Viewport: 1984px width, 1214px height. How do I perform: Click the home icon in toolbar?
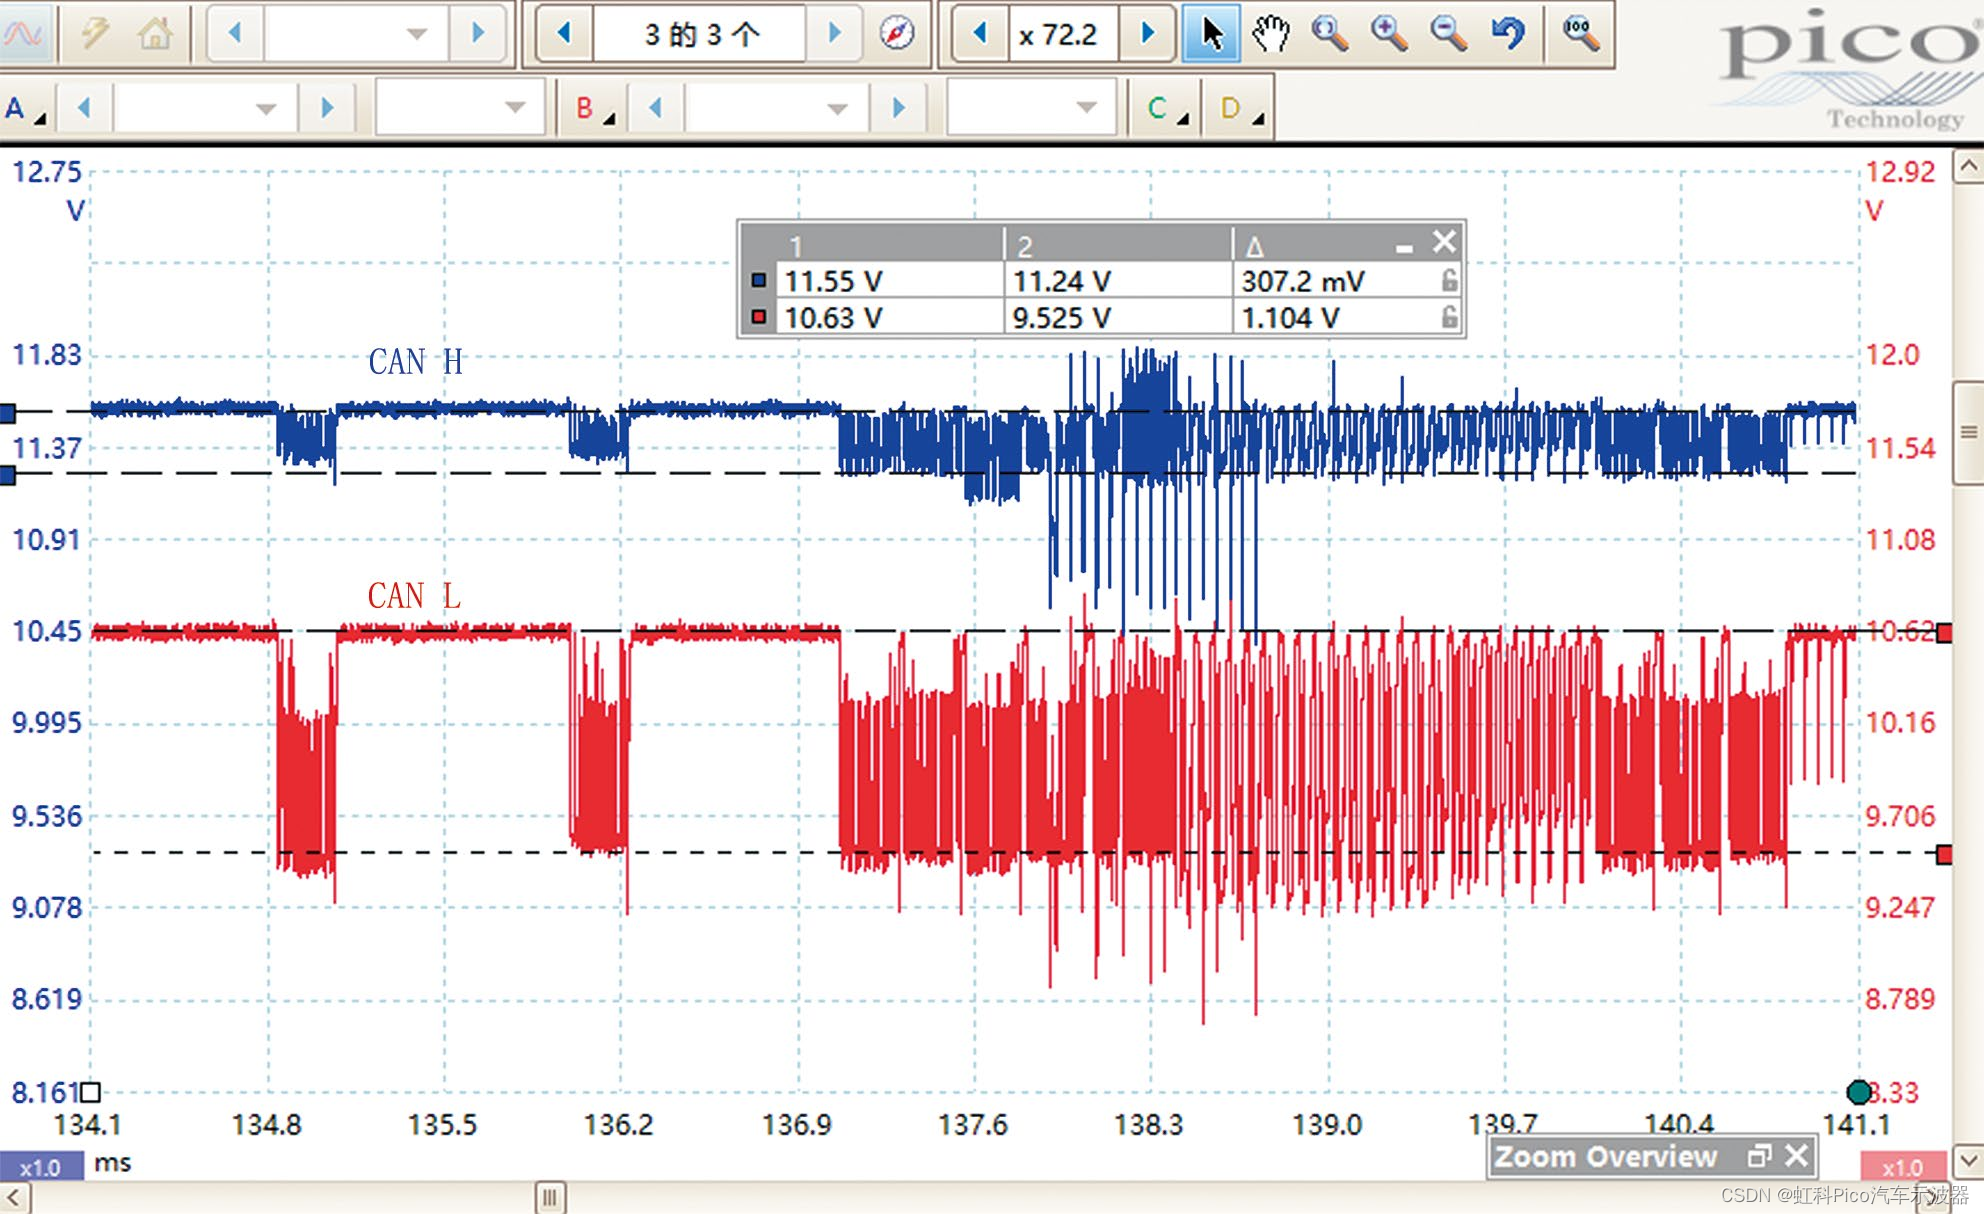(155, 34)
